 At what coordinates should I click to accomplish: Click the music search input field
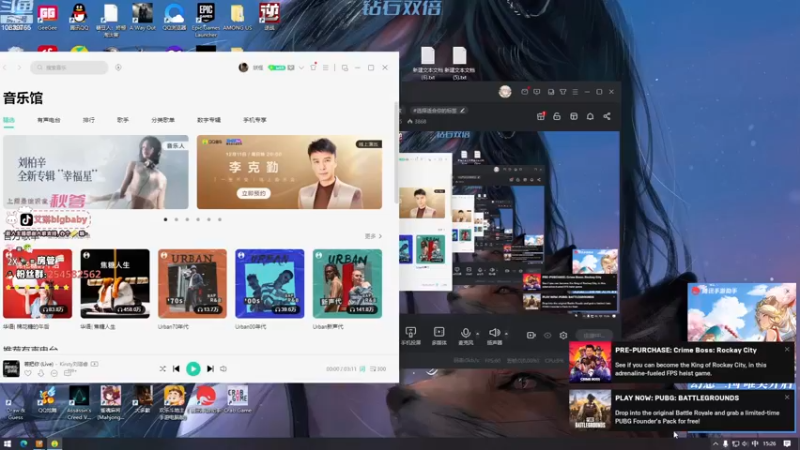[x=69, y=67]
